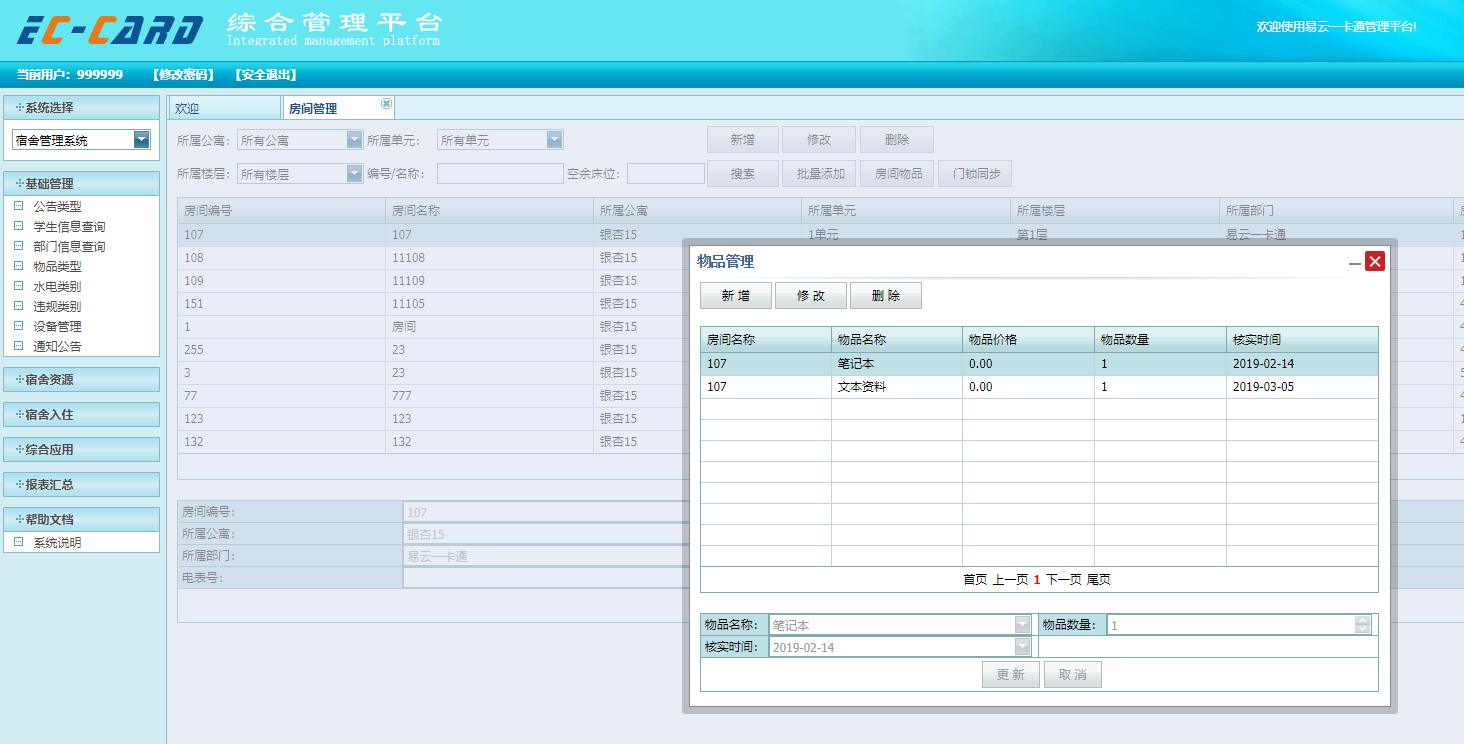Click the 编号/名称 search field

500,173
